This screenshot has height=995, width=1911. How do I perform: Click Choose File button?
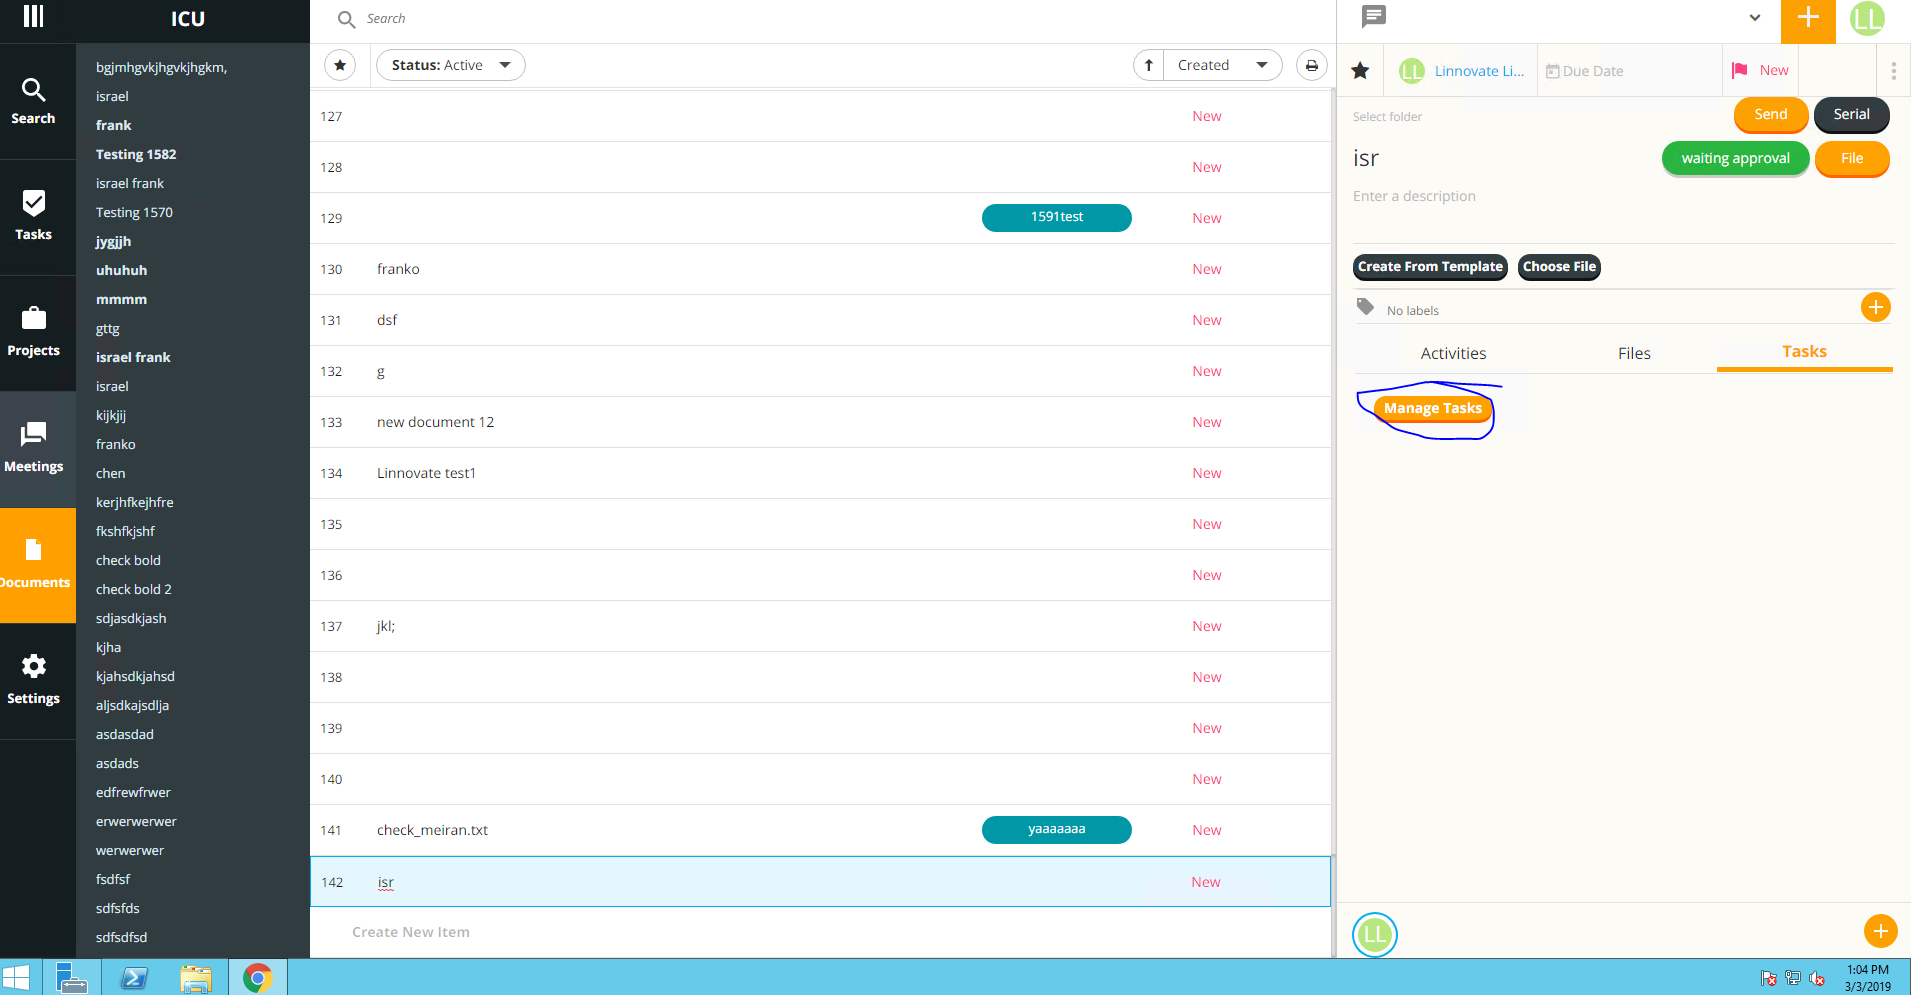1559,267
